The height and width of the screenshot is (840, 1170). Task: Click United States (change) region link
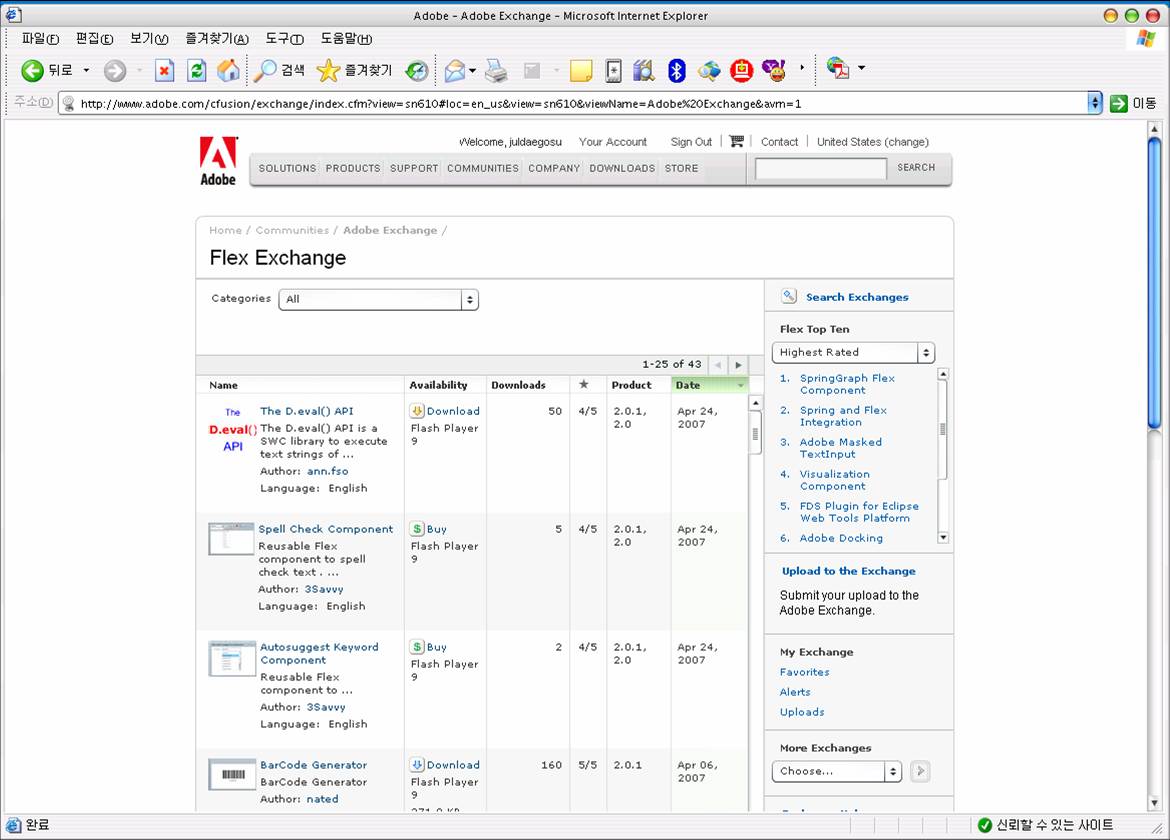click(872, 142)
